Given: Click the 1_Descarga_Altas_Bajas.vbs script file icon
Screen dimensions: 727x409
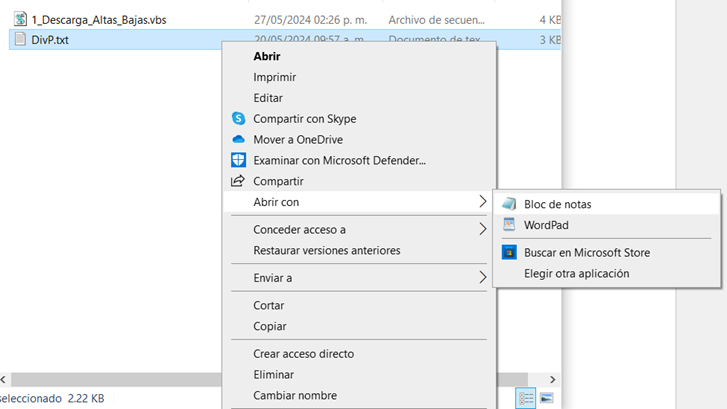Looking at the screenshot, I should pos(20,19).
